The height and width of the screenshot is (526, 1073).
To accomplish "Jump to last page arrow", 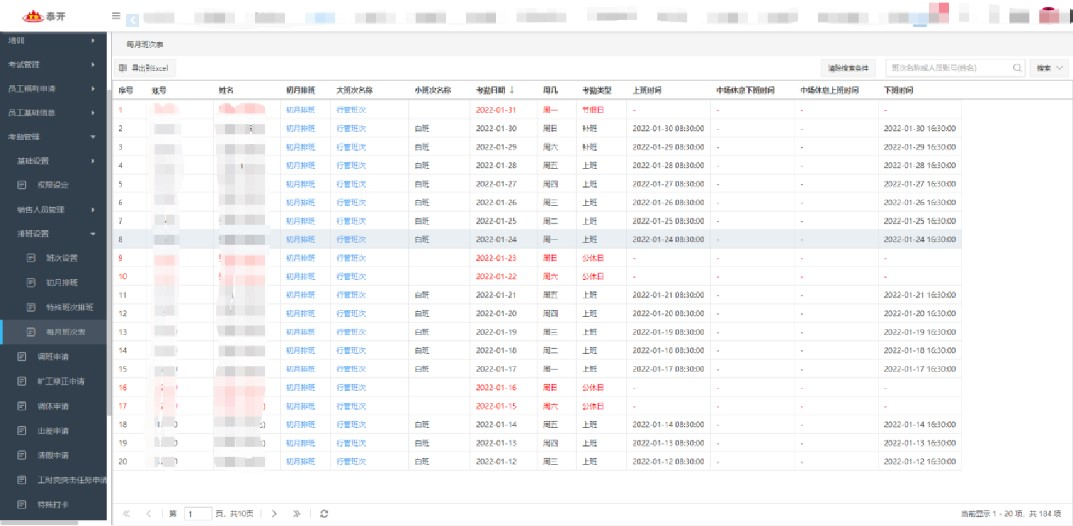I will click(x=297, y=513).
